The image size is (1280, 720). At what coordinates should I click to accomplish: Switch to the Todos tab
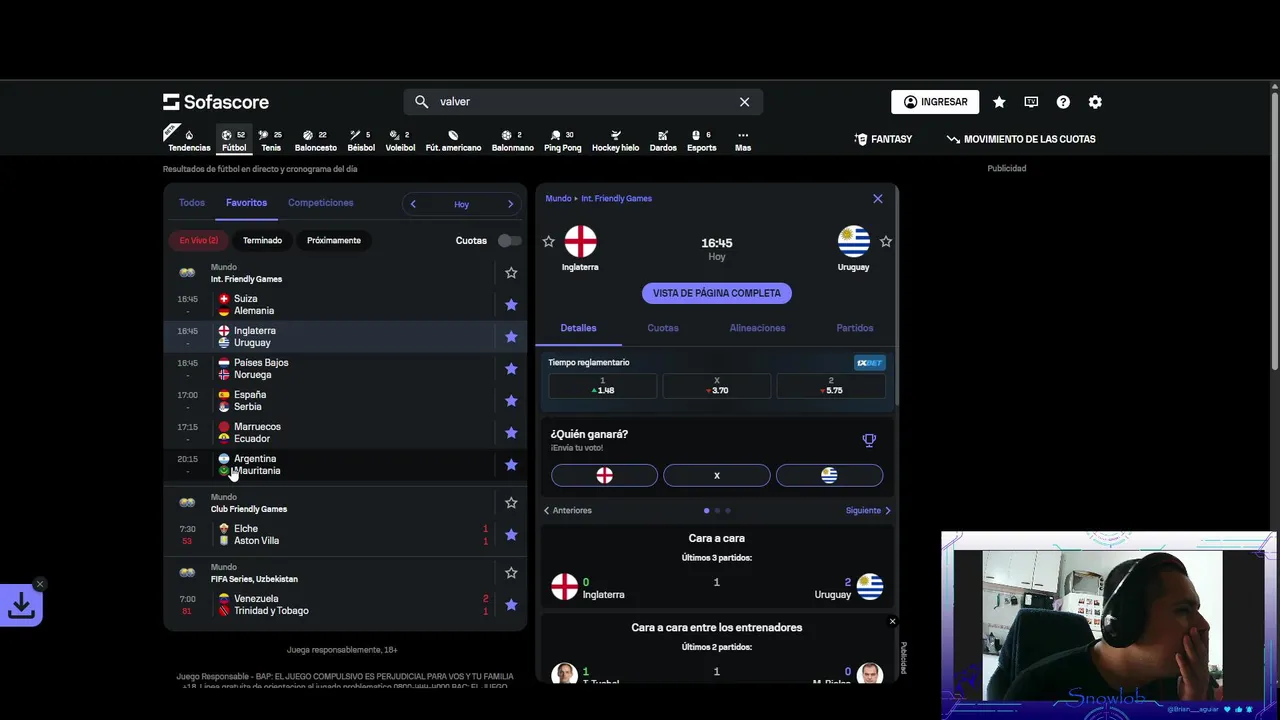[x=191, y=203]
